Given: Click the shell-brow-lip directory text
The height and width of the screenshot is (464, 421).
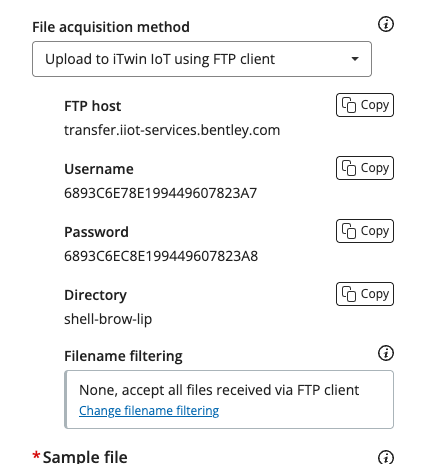Looking at the screenshot, I should (x=108, y=319).
